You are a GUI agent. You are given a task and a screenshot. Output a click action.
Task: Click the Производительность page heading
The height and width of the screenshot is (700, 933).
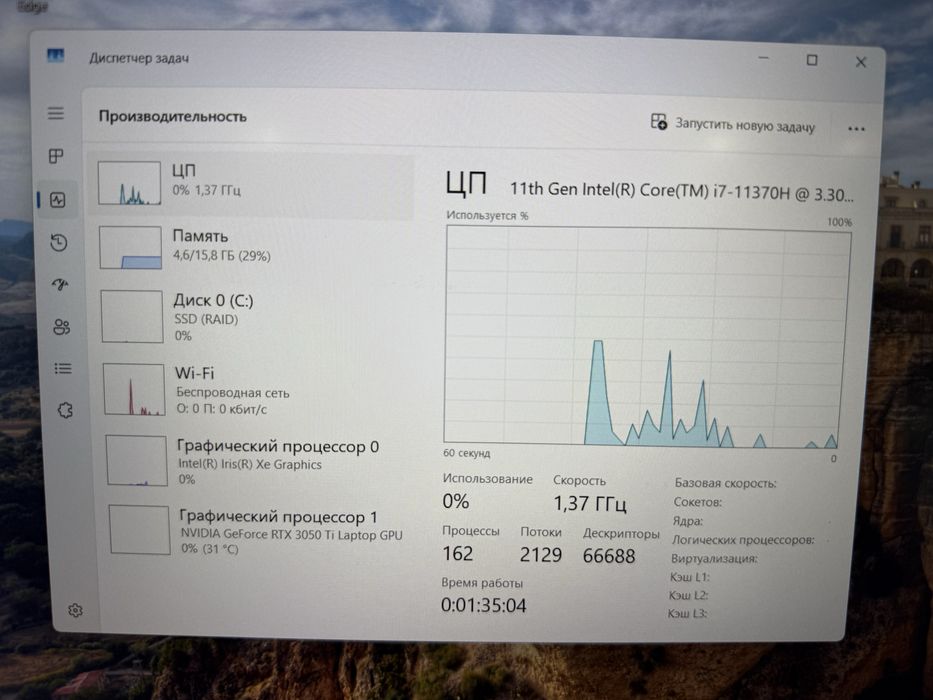click(x=173, y=116)
